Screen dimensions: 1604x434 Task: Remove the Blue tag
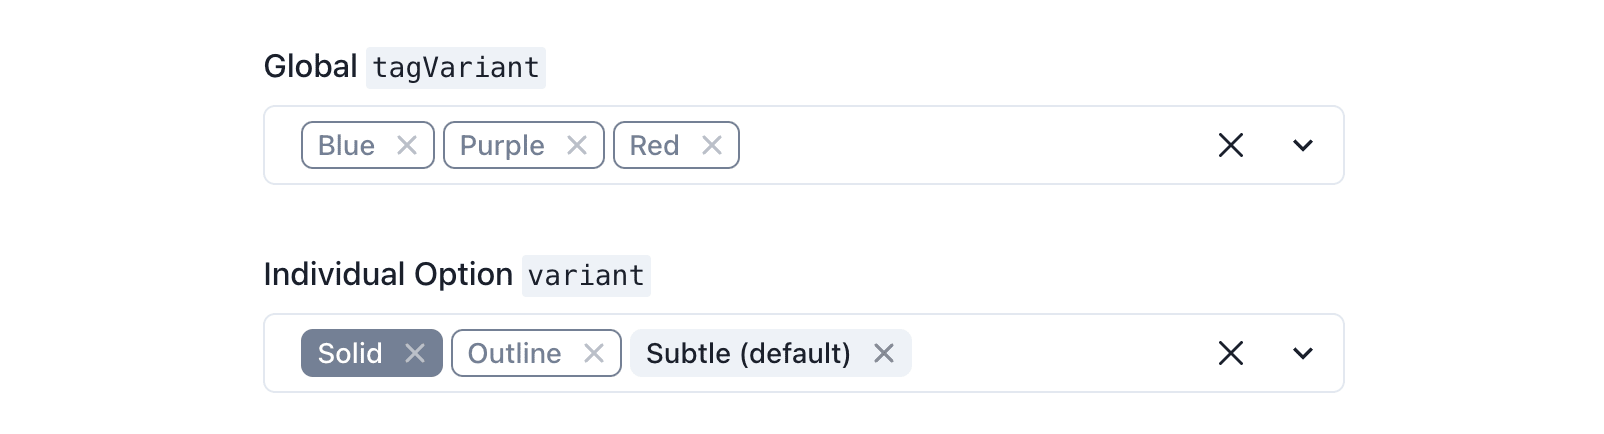pyautogui.click(x=407, y=146)
